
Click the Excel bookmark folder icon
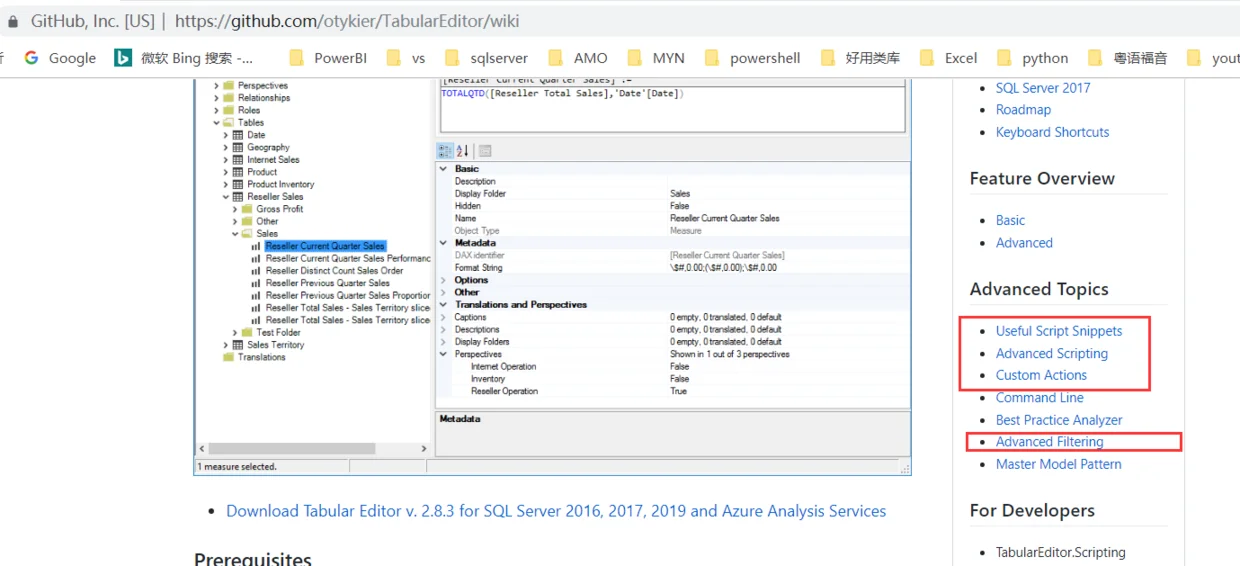tap(927, 58)
